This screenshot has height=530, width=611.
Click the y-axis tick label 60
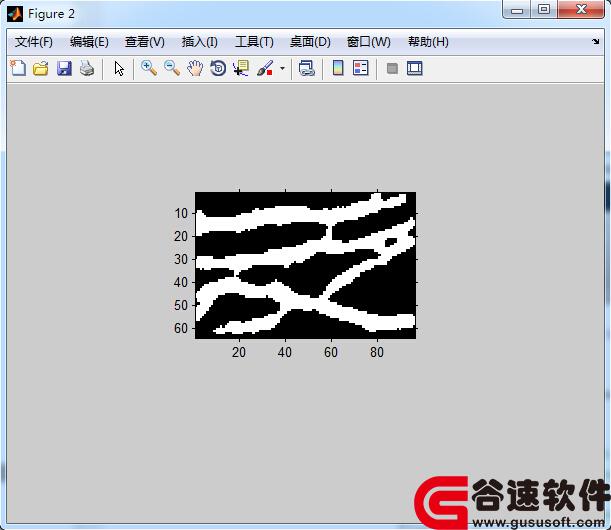[181, 329]
